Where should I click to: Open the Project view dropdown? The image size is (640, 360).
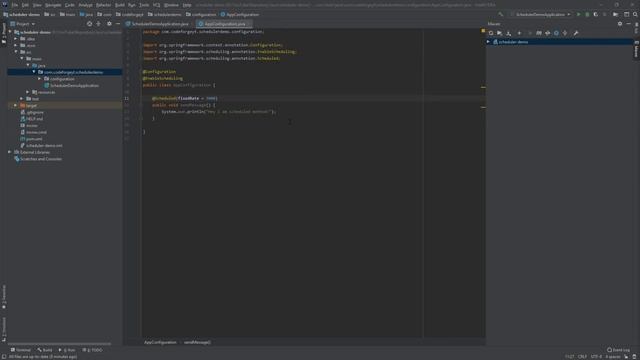pos(23,24)
